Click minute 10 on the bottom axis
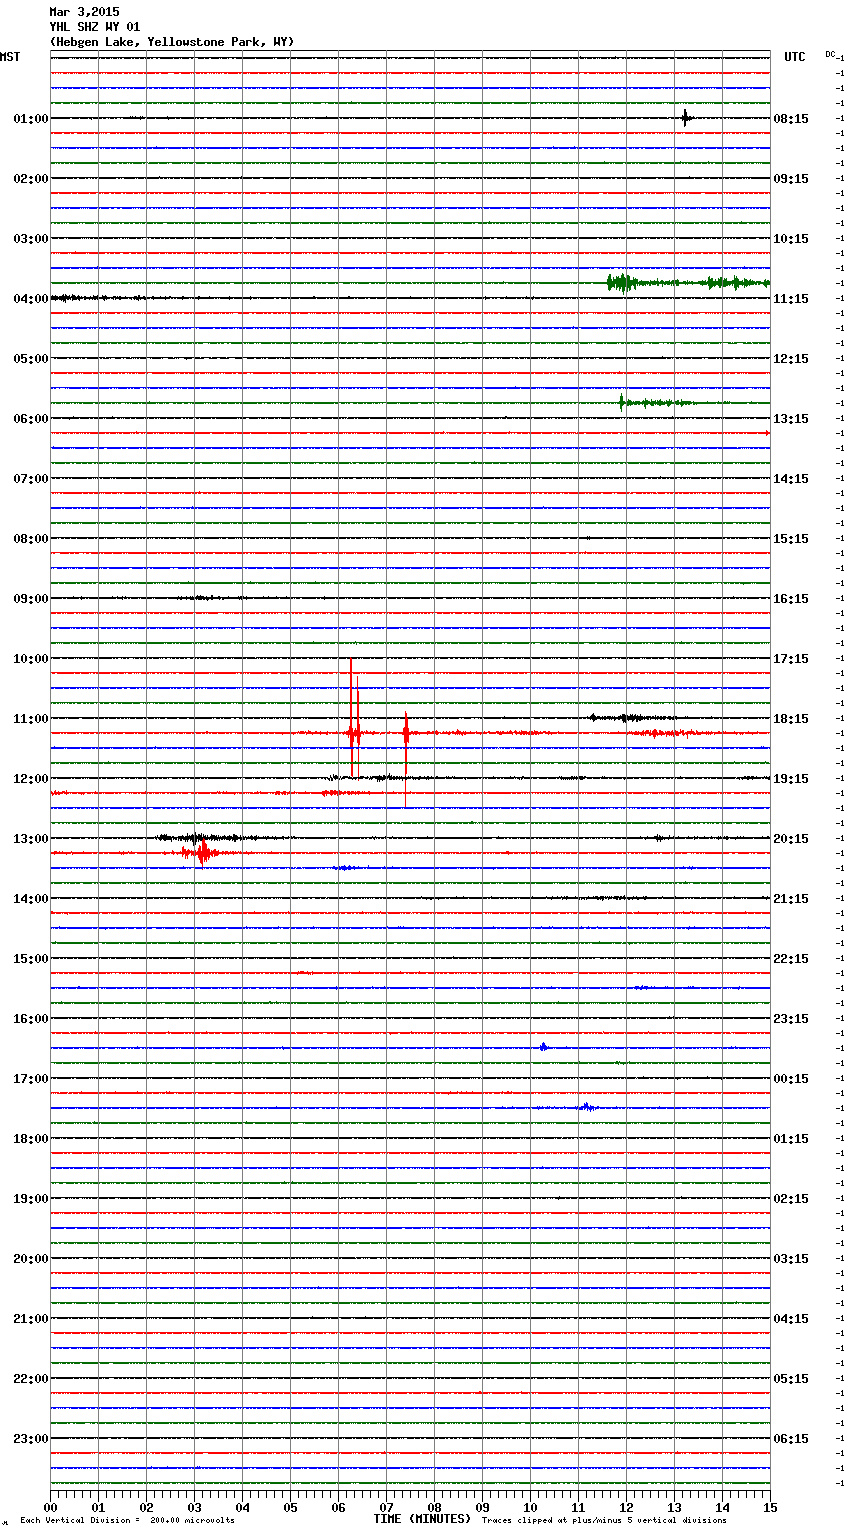Screen dimensions: 850x1534 530,1507
